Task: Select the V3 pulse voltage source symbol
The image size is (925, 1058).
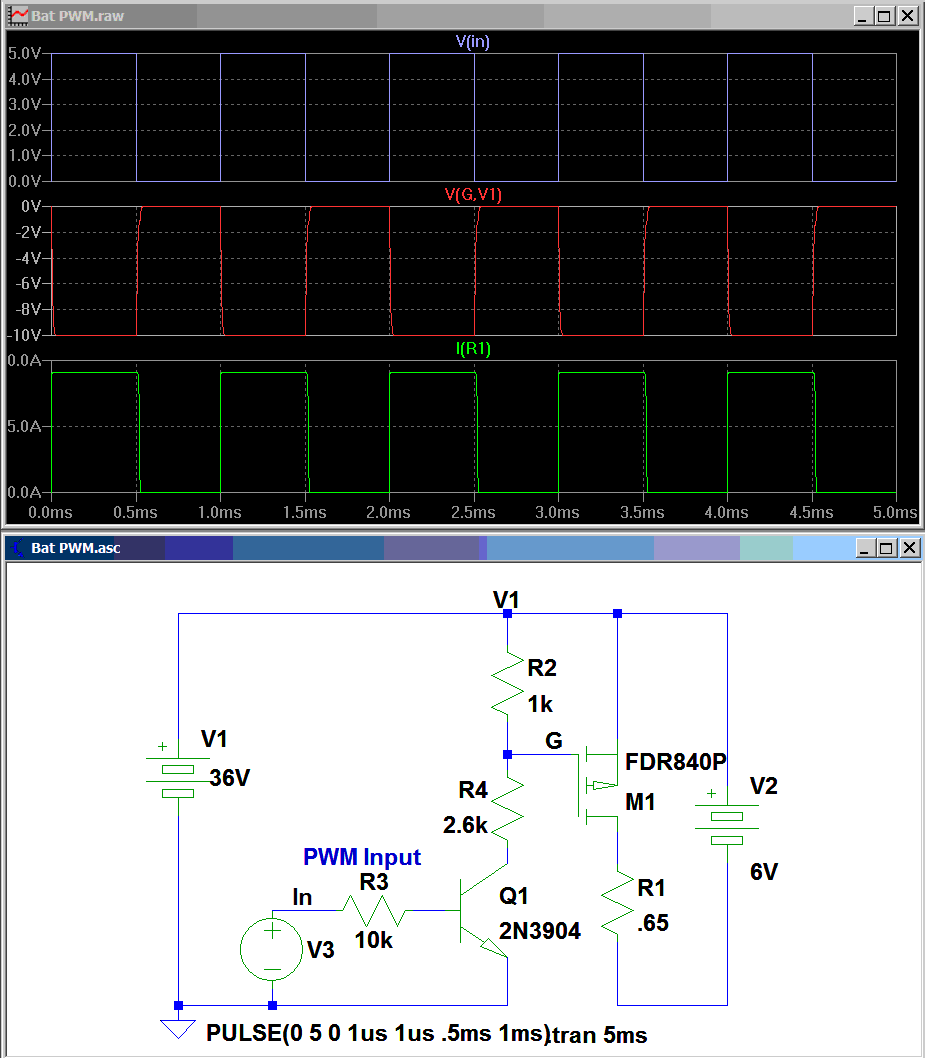Action: 272,949
